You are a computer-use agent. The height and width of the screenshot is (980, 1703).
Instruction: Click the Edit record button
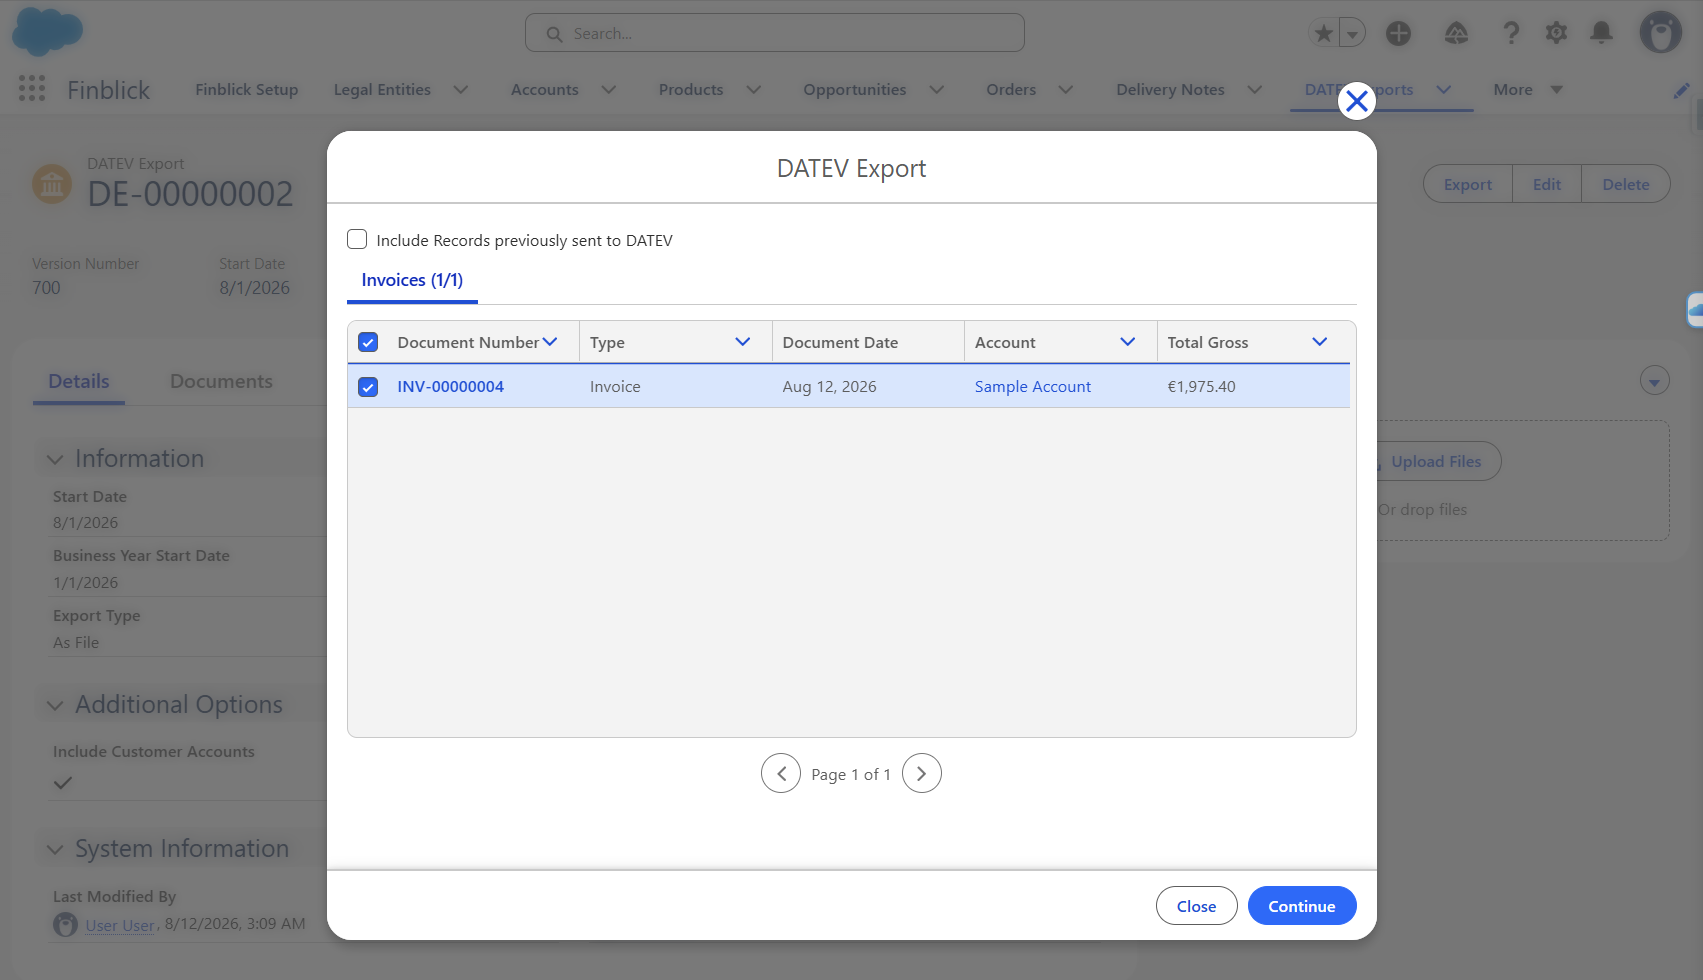tap(1547, 184)
